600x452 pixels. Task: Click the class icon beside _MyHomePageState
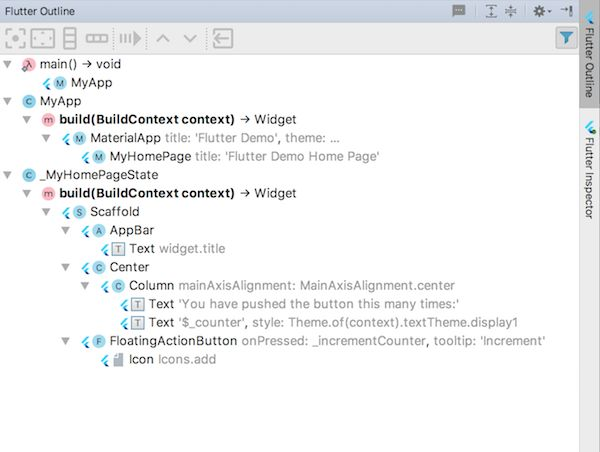point(29,175)
